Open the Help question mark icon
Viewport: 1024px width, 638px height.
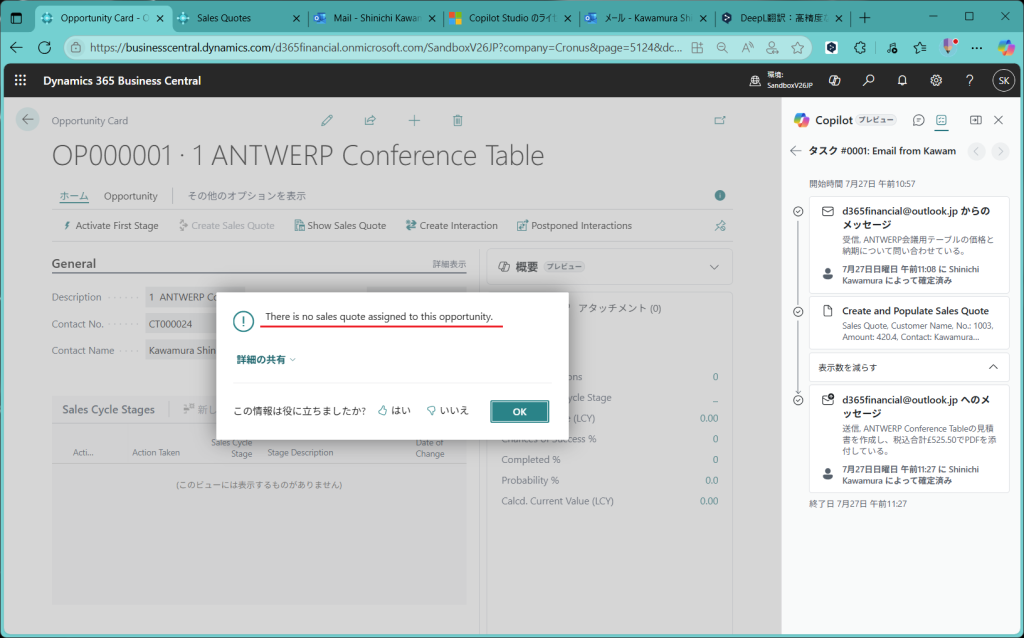click(x=969, y=80)
